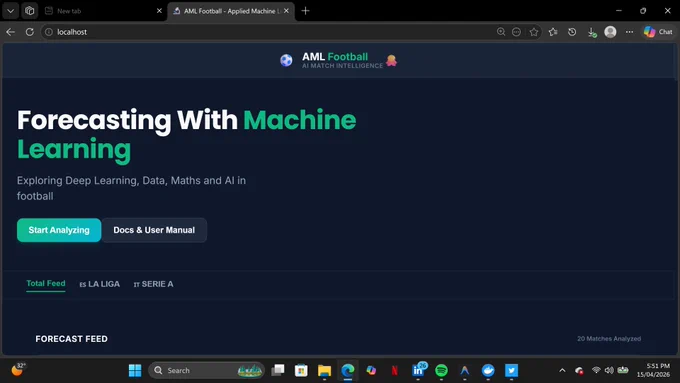The image size is (680, 383).
Task: Open the taskbar clock and date
Action: 654,370
